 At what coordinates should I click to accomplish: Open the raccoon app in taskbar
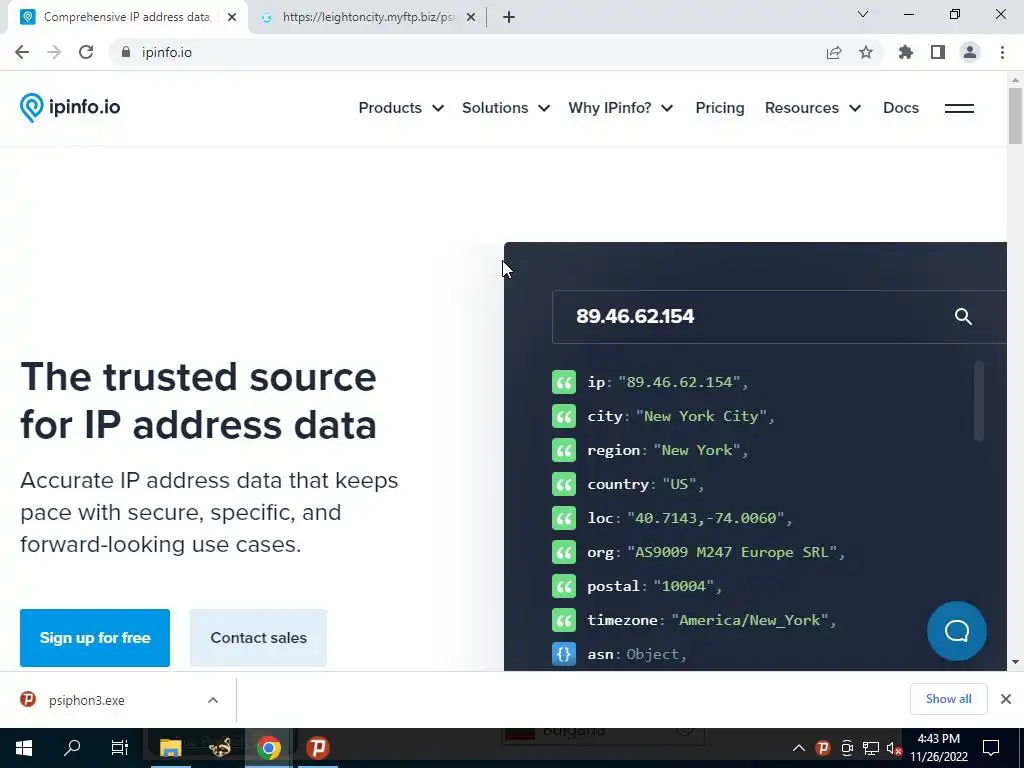pyautogui.click(x=220, y=748)
